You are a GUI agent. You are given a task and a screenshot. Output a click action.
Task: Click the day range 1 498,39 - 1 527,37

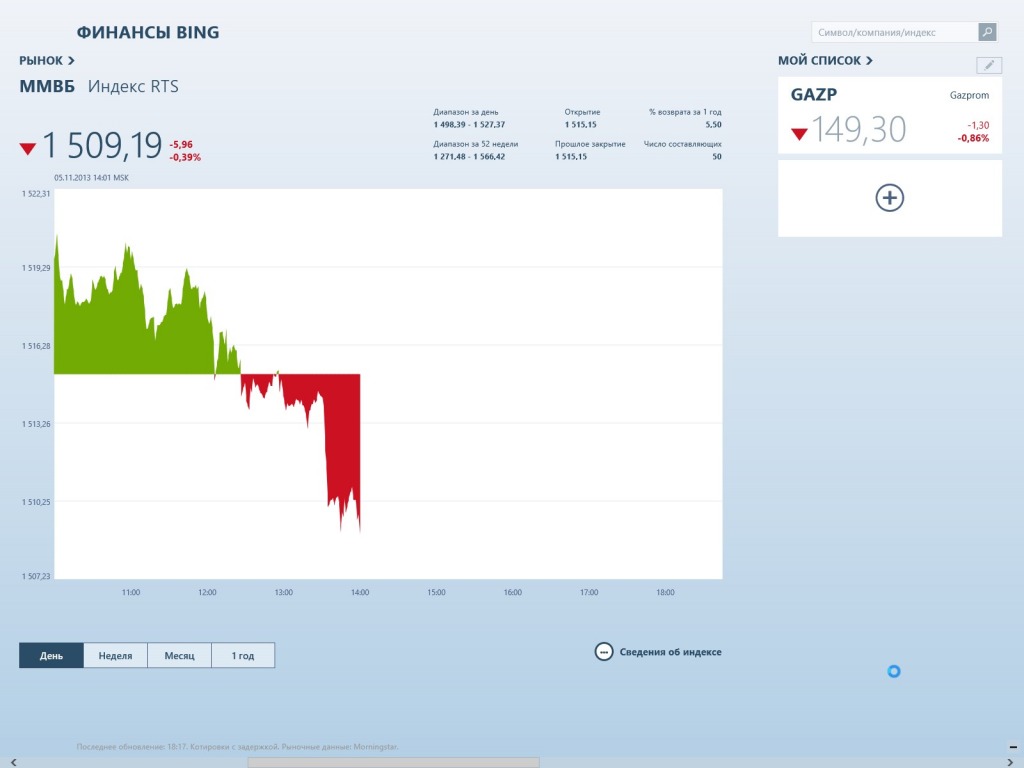click(469, 125)
